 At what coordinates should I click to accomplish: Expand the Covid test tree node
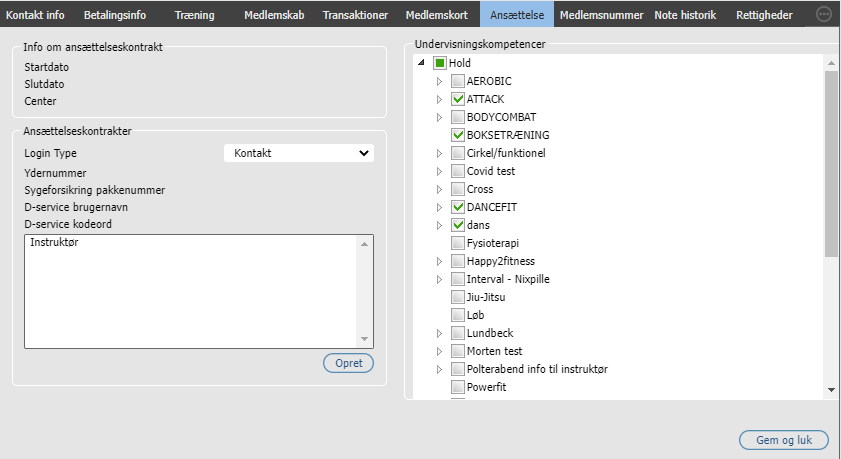[439, 172]
